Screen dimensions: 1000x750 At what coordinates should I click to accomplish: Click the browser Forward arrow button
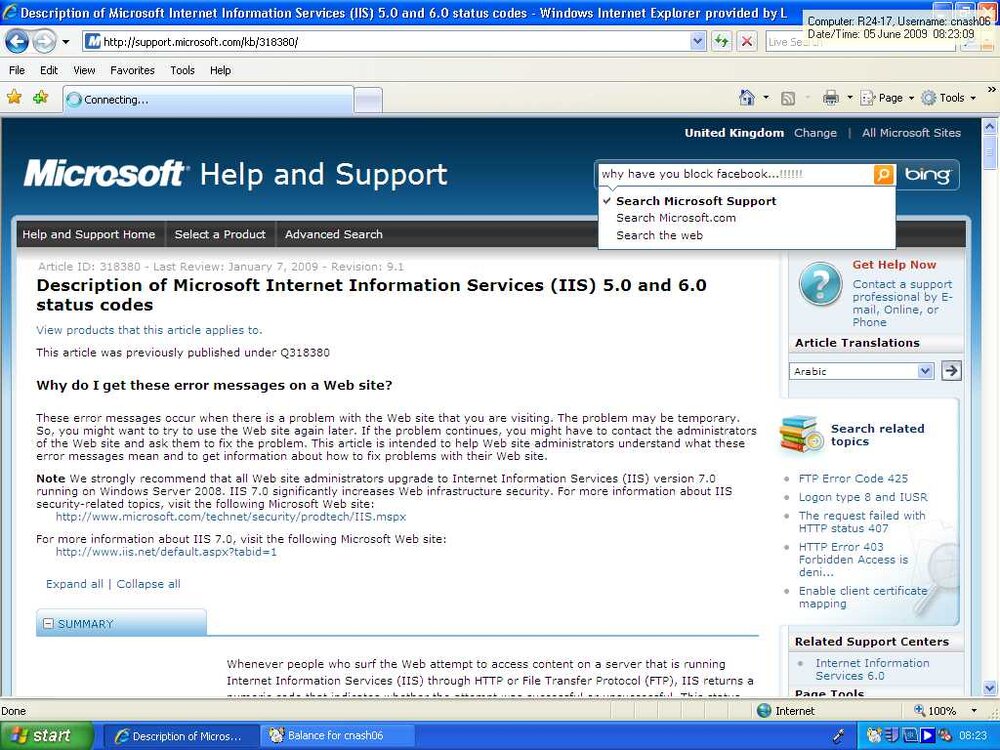[44, 42]
